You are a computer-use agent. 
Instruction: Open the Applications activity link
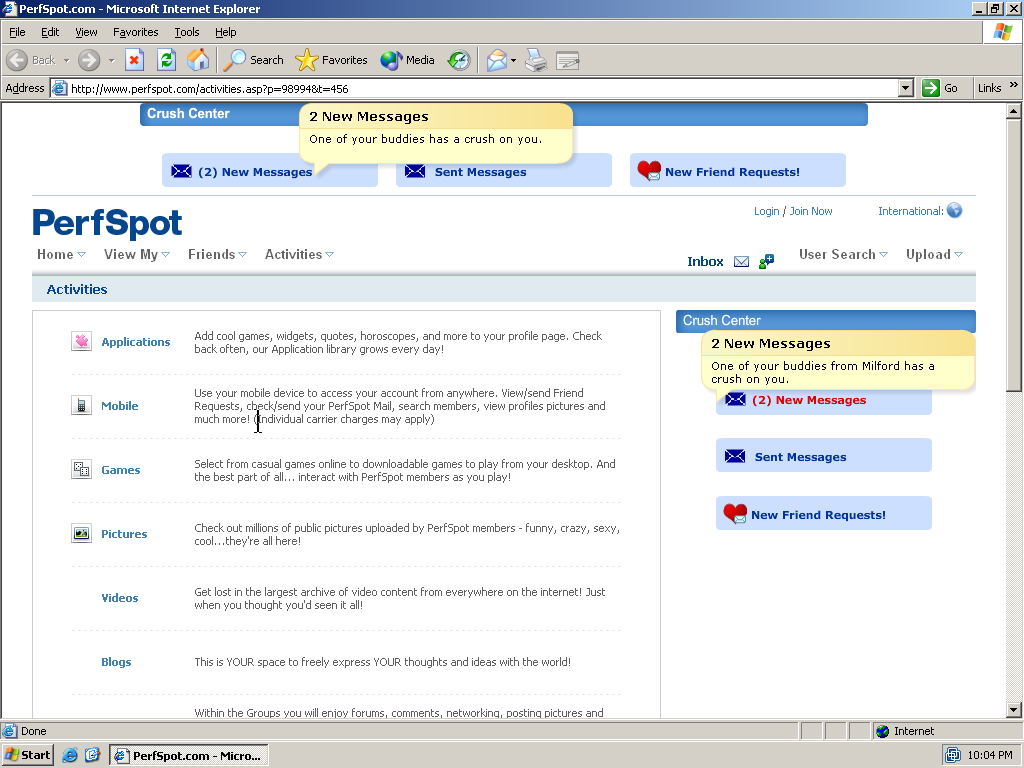(x=135, y=342)
